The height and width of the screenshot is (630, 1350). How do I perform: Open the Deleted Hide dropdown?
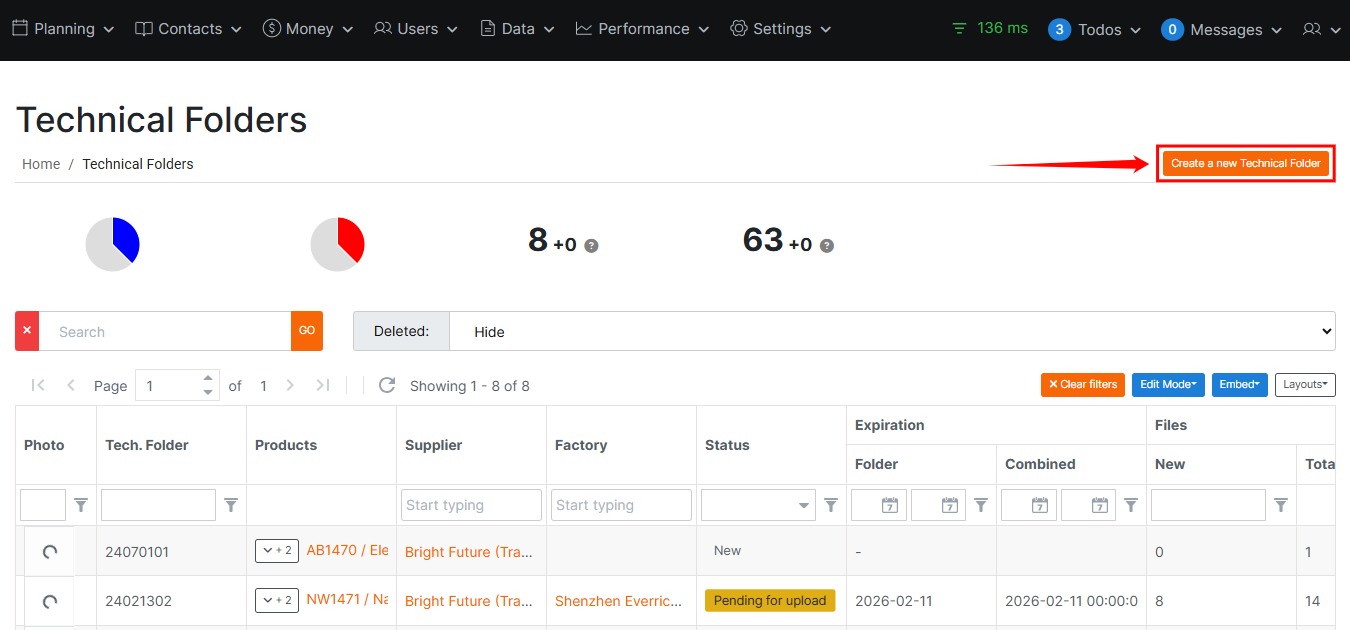(891, 331)
